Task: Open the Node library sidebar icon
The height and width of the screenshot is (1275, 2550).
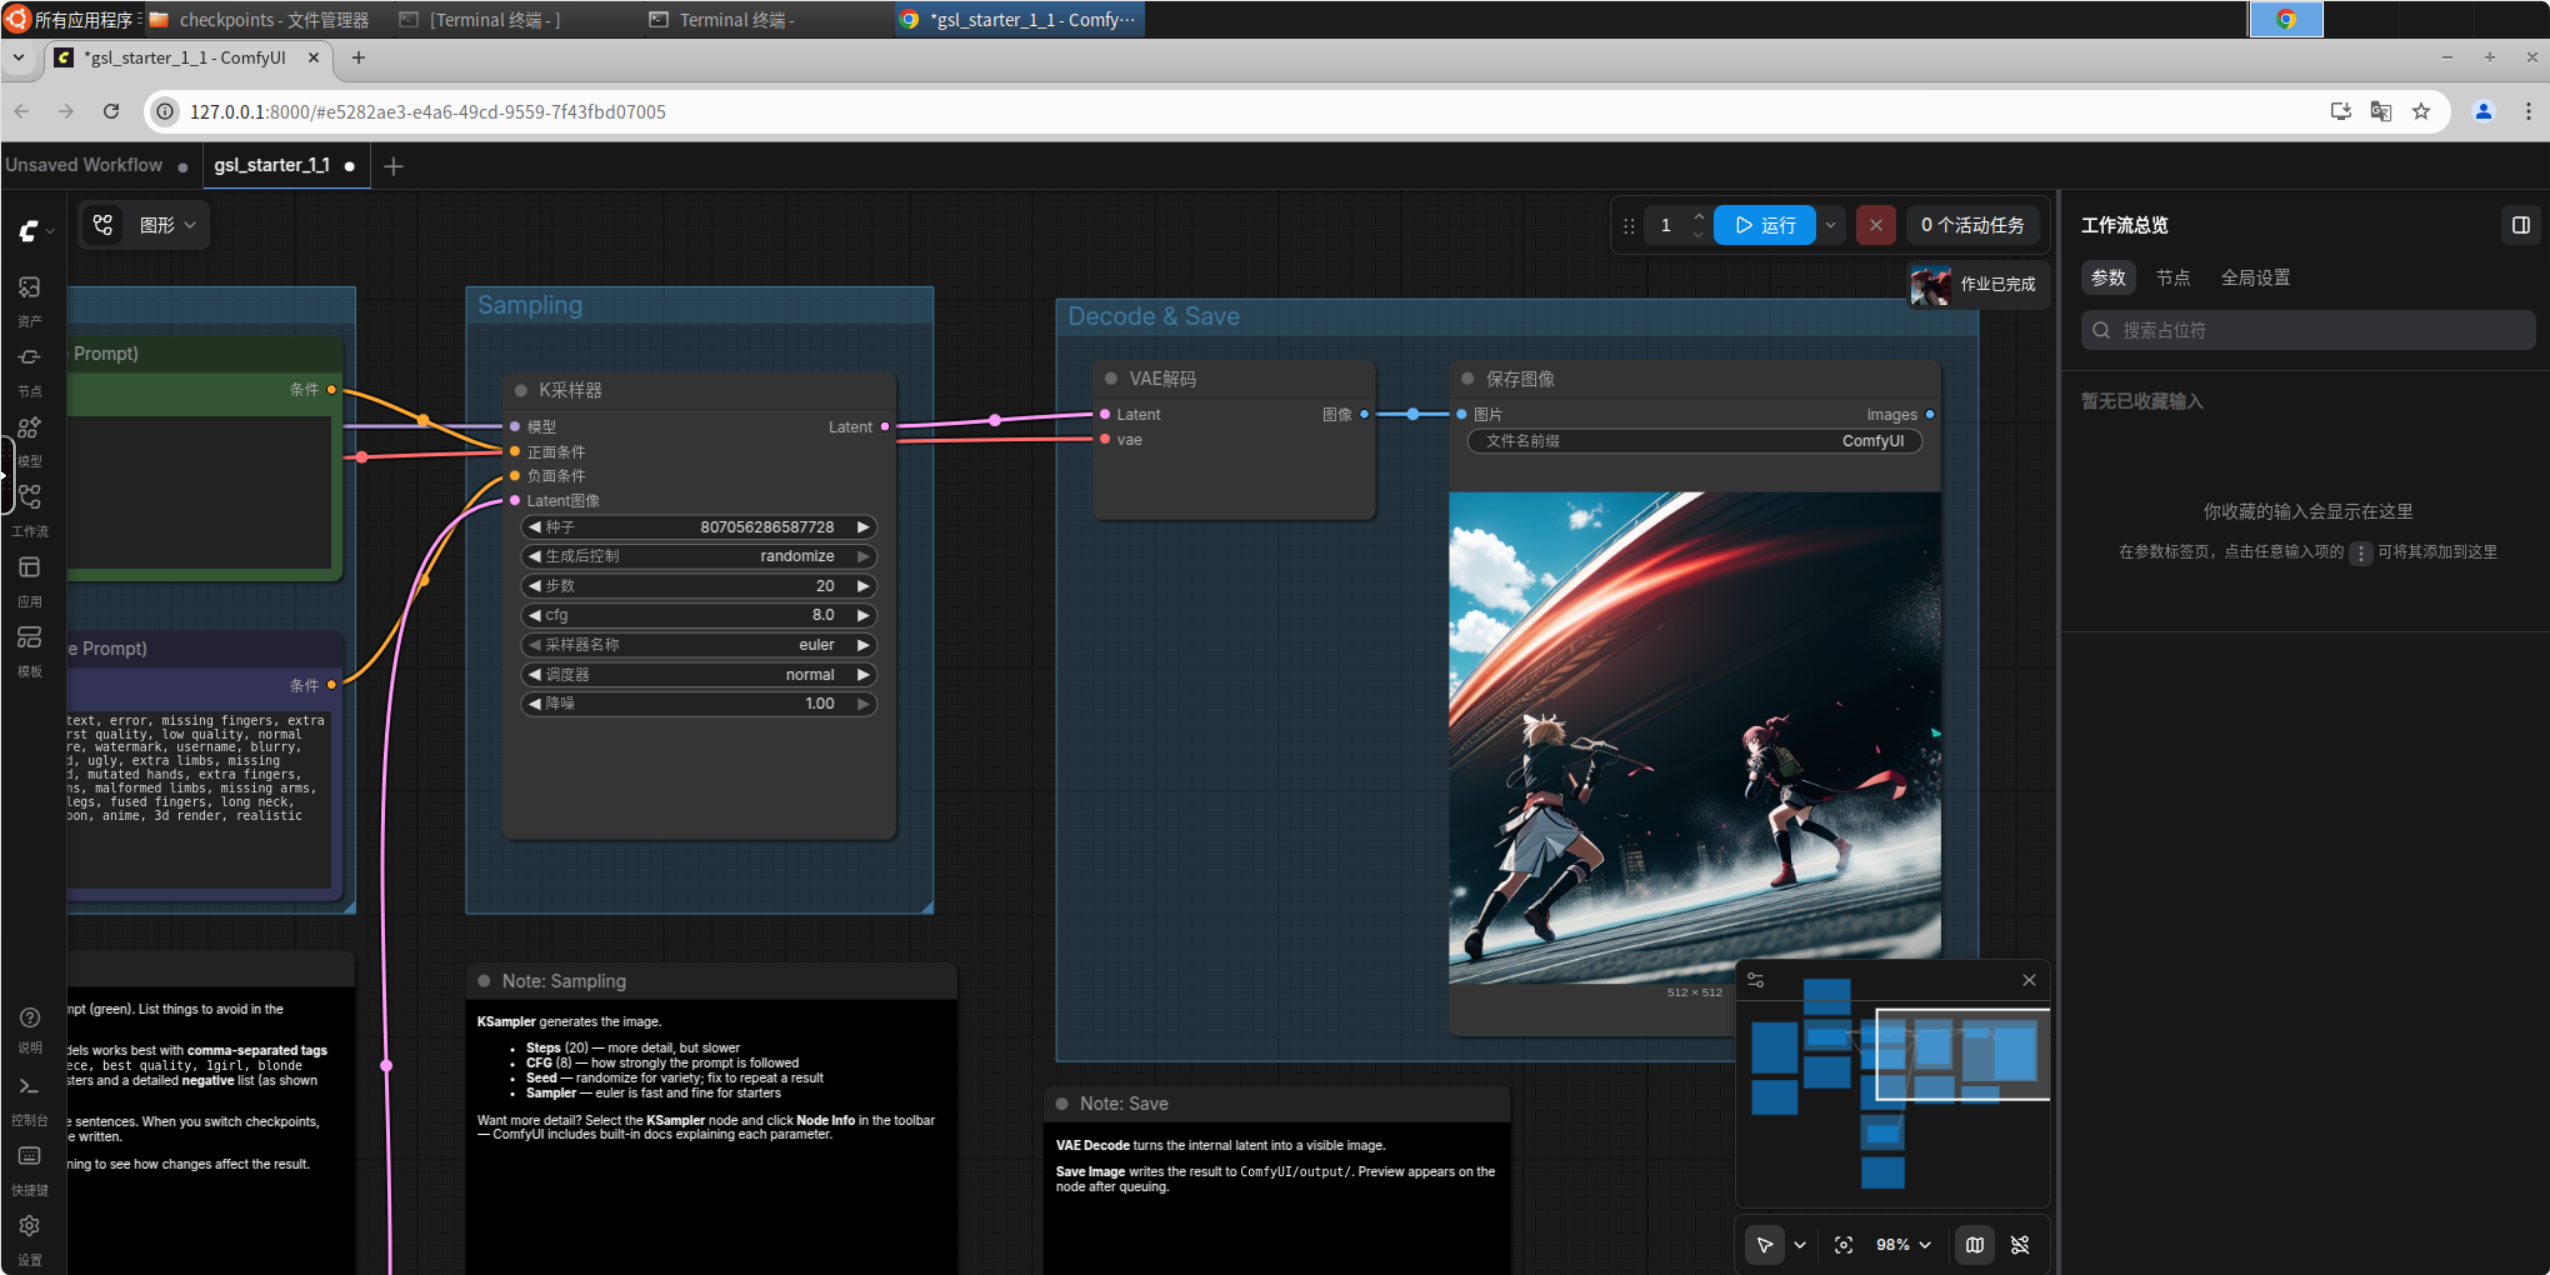Action: coord(29,370)
